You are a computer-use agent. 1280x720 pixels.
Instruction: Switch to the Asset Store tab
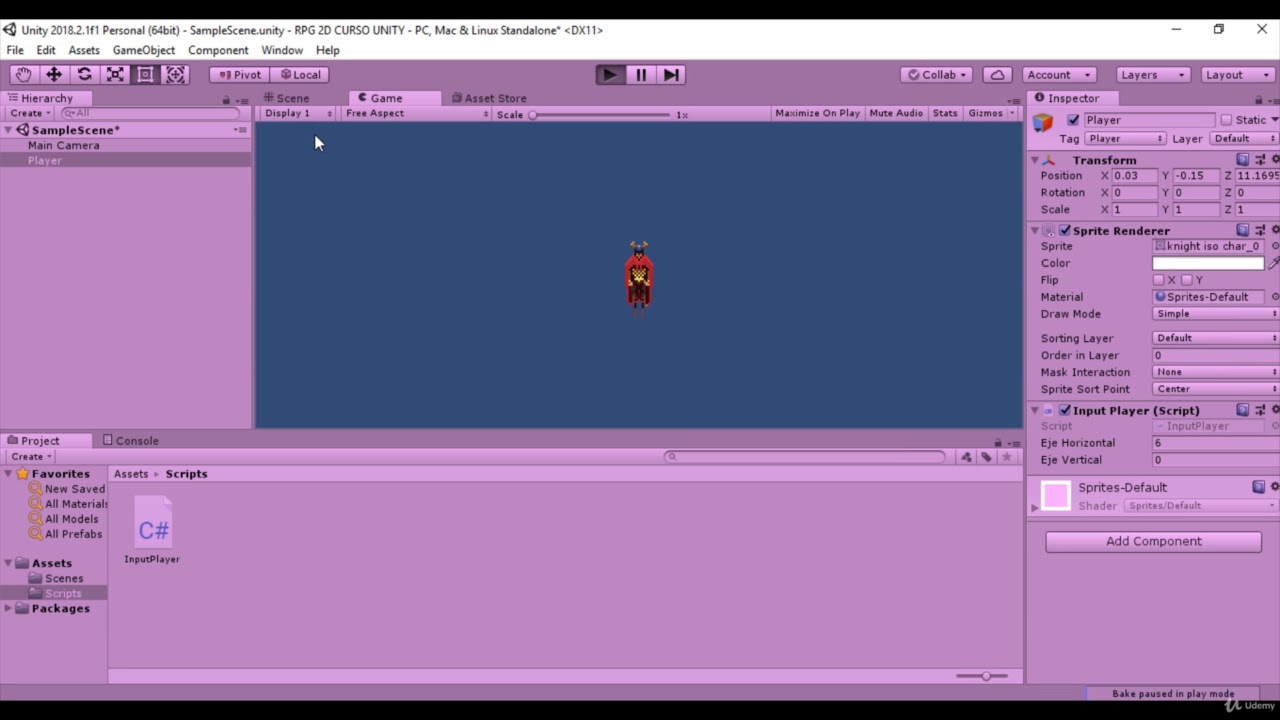tap(489, 98)
